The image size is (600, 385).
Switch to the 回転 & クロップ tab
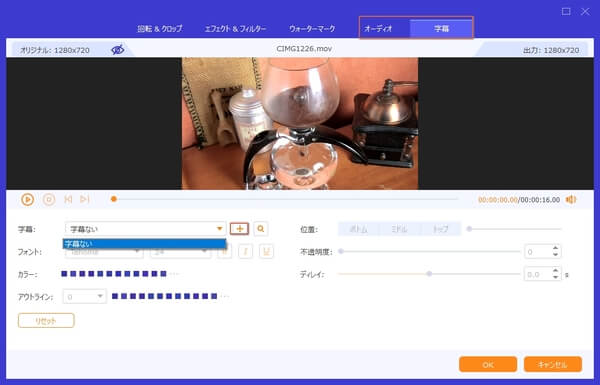pyautogui.click(x=160, y=29)
